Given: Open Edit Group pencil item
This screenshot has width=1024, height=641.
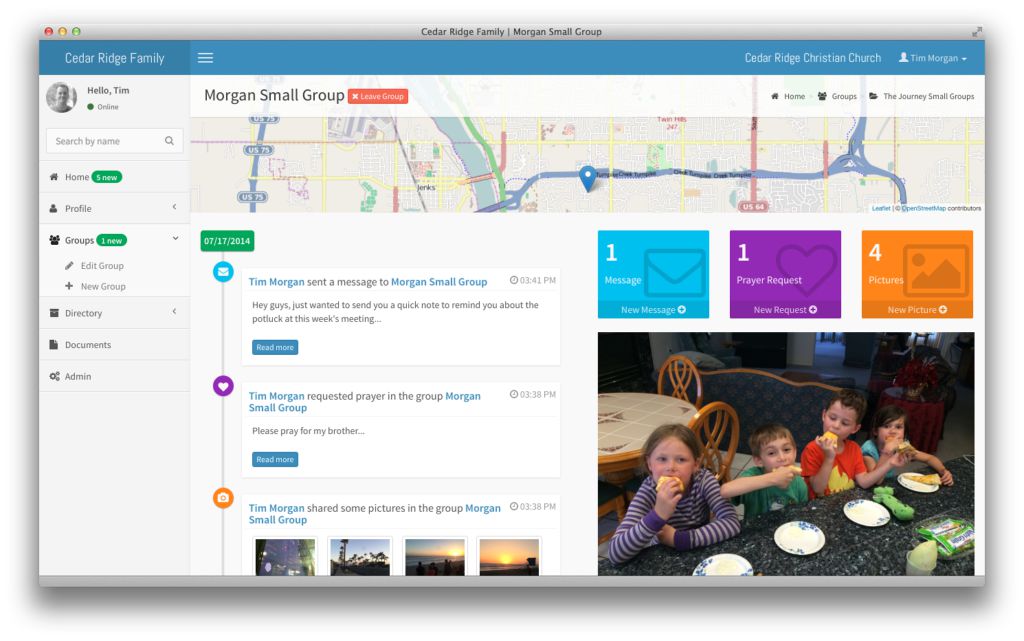Looking at the screenshot, I should pos(101,266).
